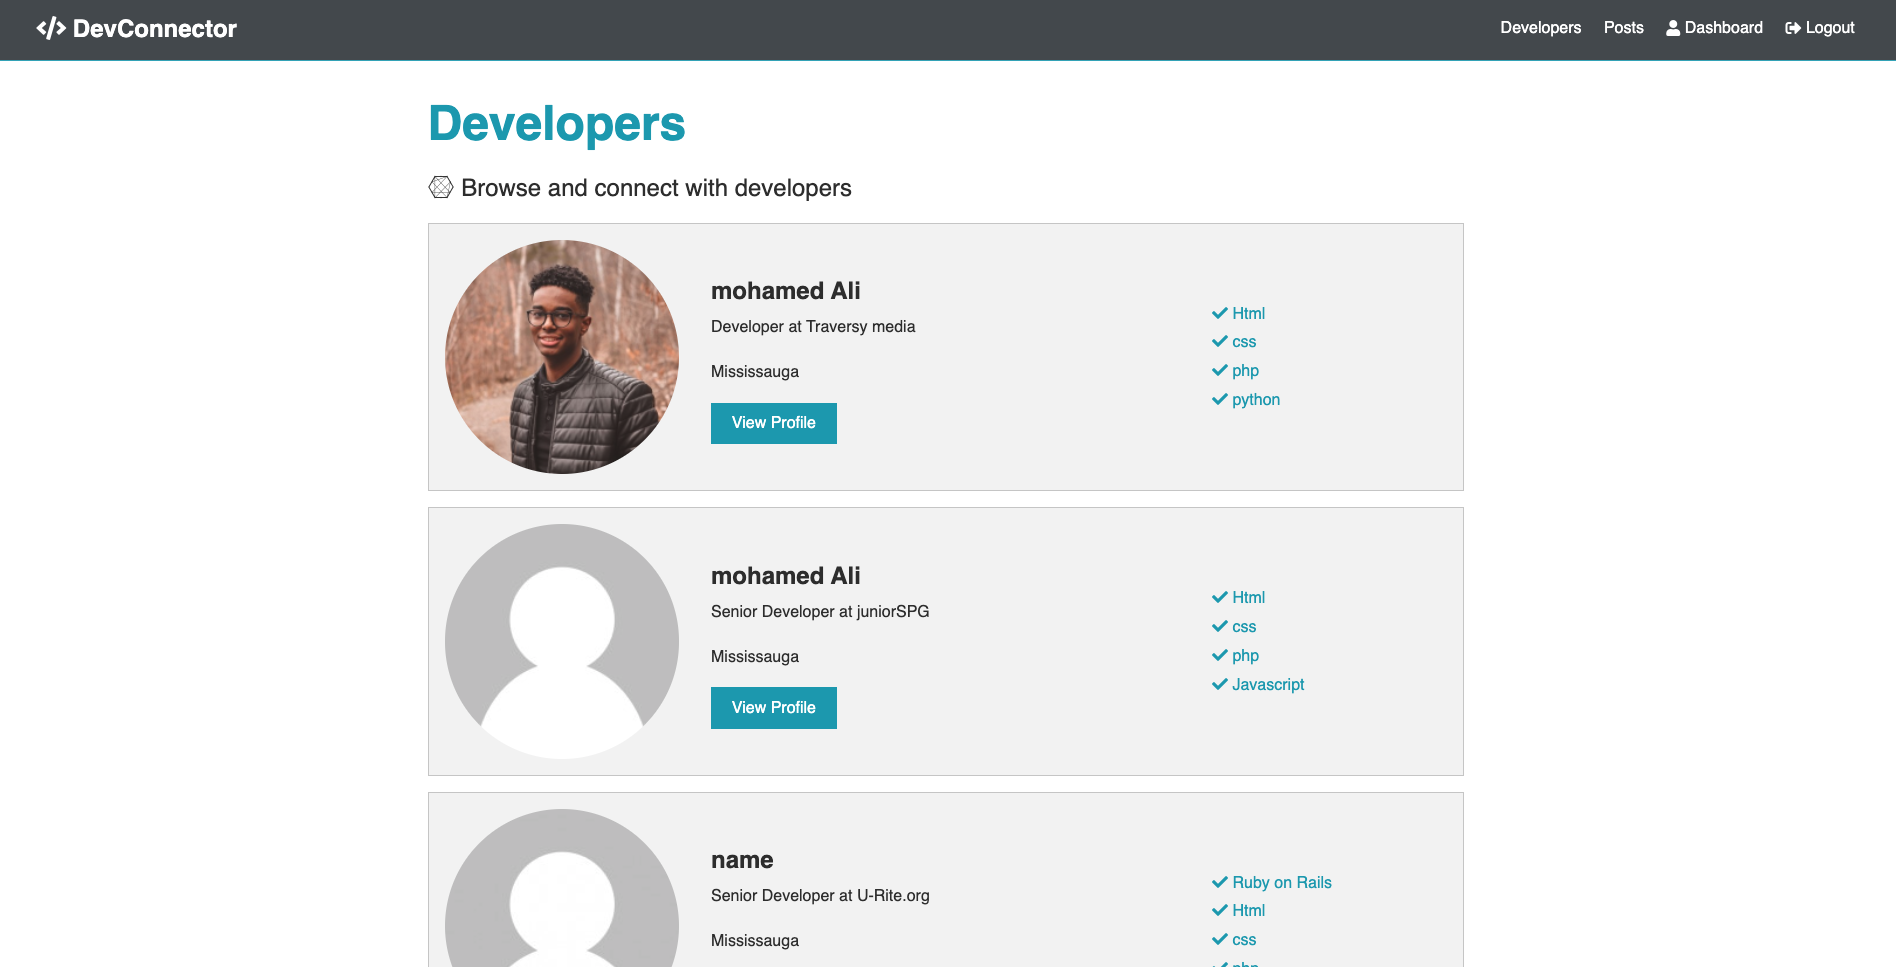Select the css skill link on second card
Image resolution: width=1896 pixels, height=967 pixels.
(x=1243, y=626)
